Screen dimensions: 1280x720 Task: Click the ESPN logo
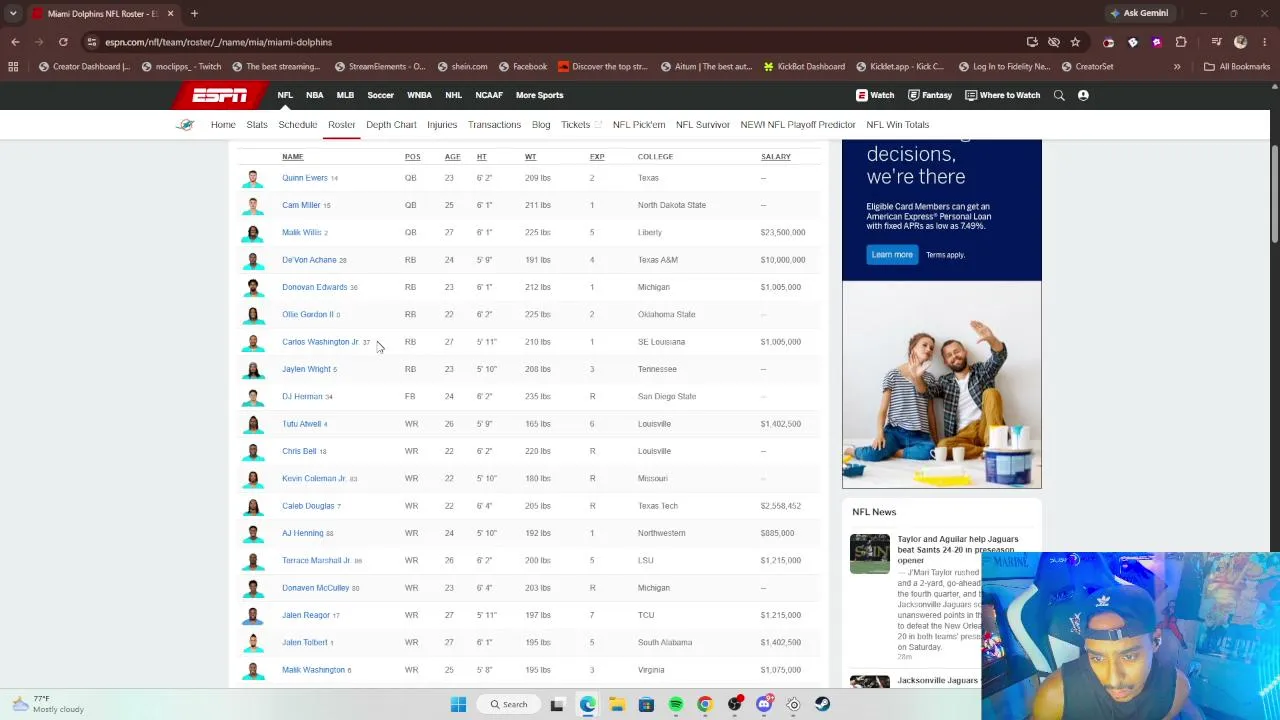click(x=220, y=95)
